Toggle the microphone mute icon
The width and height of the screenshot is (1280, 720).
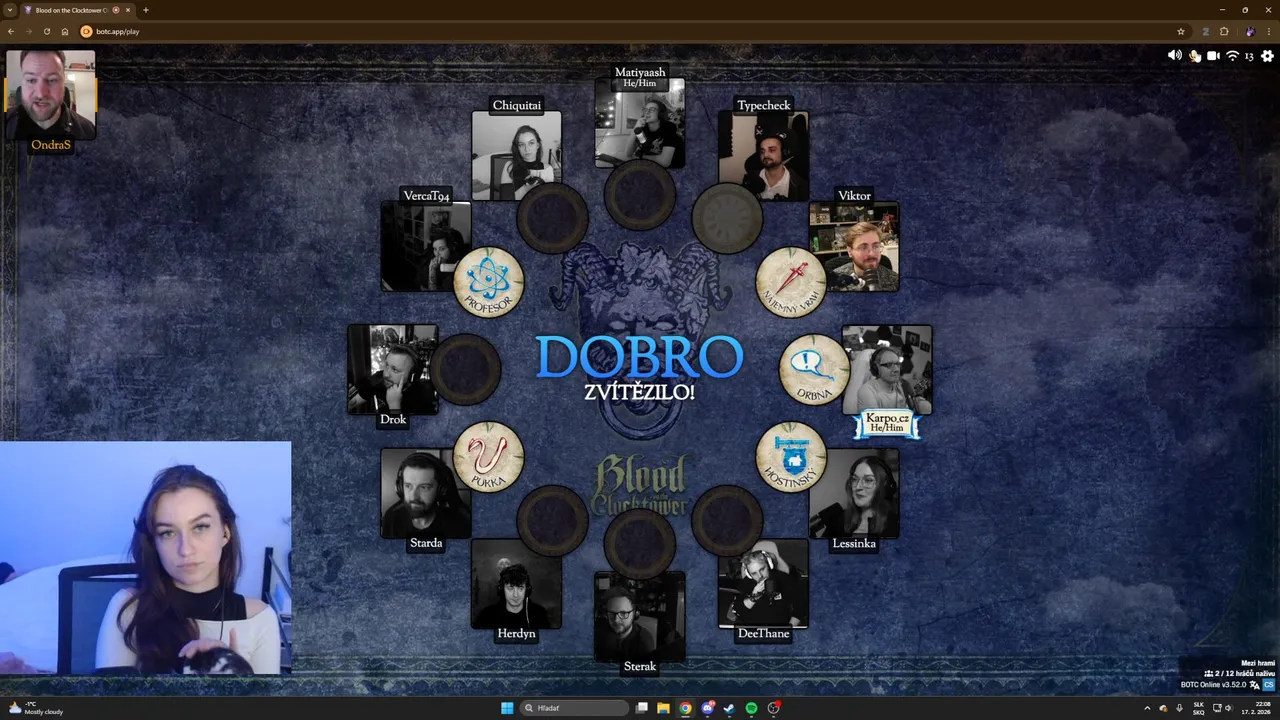pyautogui.click(x=1195, y=56)
